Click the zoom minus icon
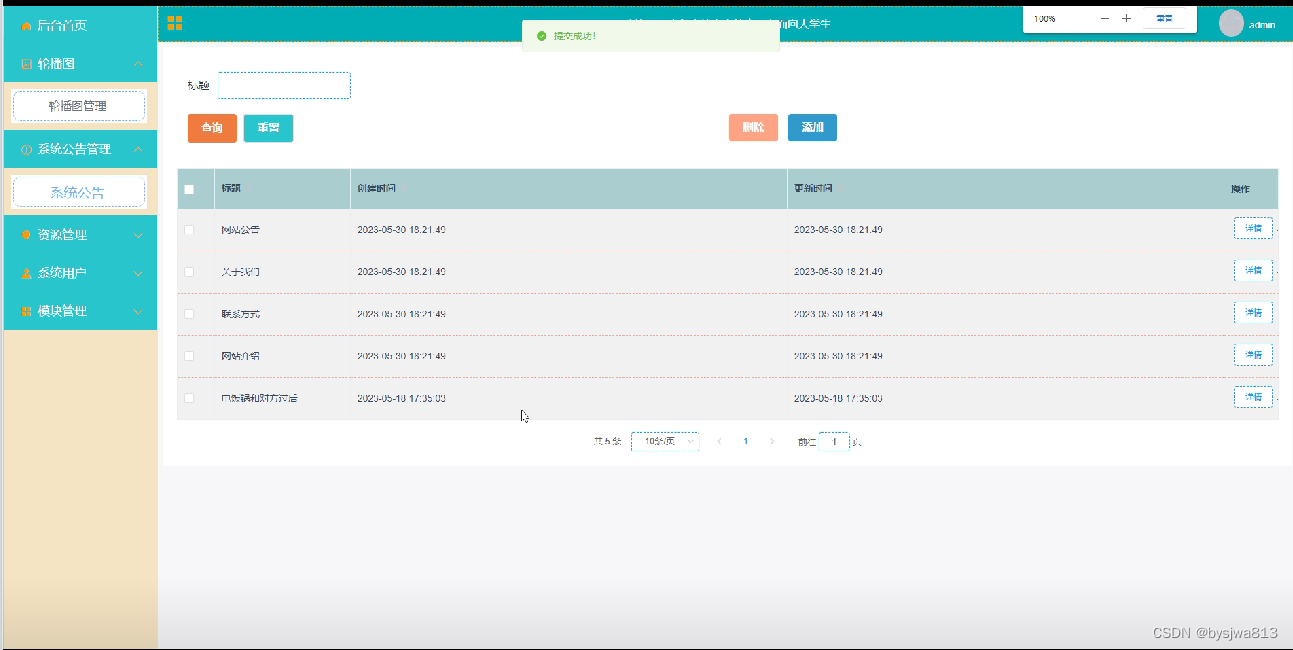 pyautogui.click(x=1105, y=18)
